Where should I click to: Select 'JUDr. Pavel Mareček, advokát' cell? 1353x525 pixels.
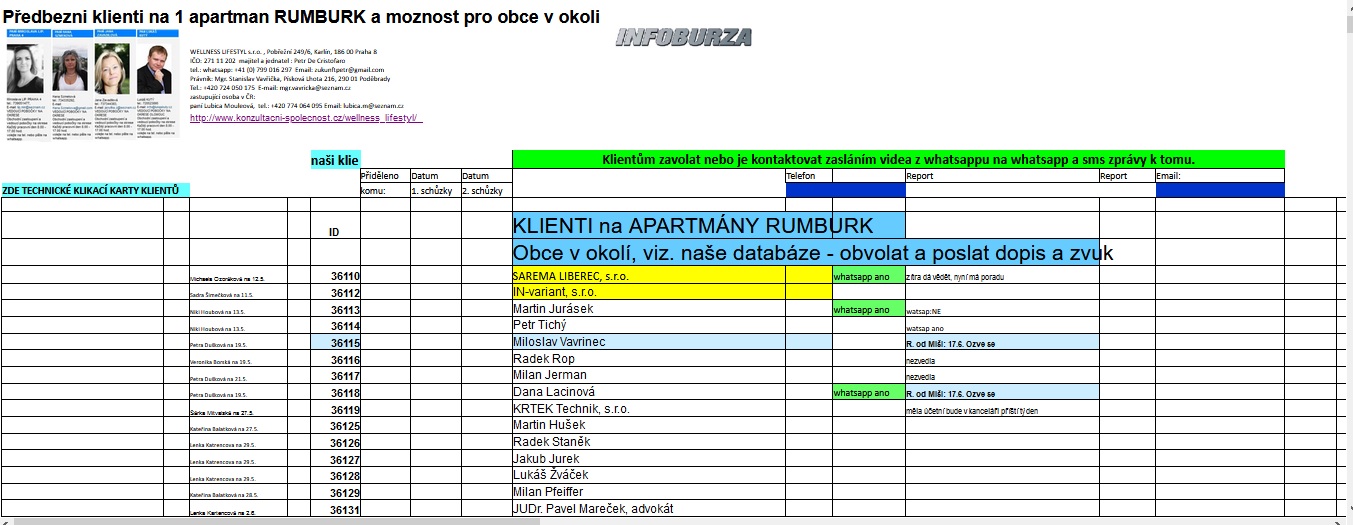tap(649, 509)
